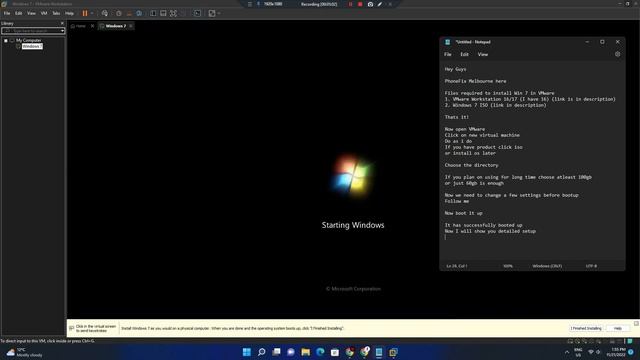Image resolution: width=640 pixels, height=360 pixels.
Task: Open the recorder pencil annotation tool
Action: click(380, 4)
